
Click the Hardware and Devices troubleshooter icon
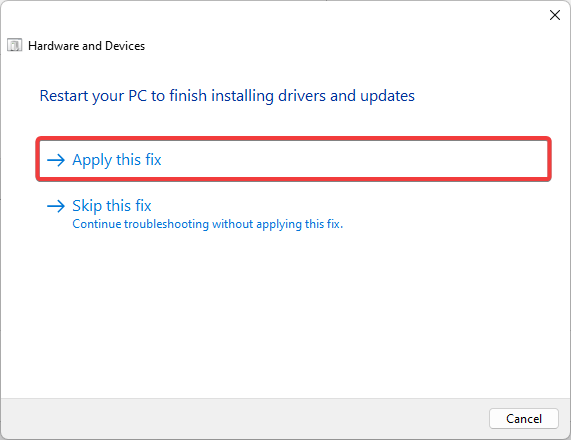pyautogui.click(x=15, y=46)
